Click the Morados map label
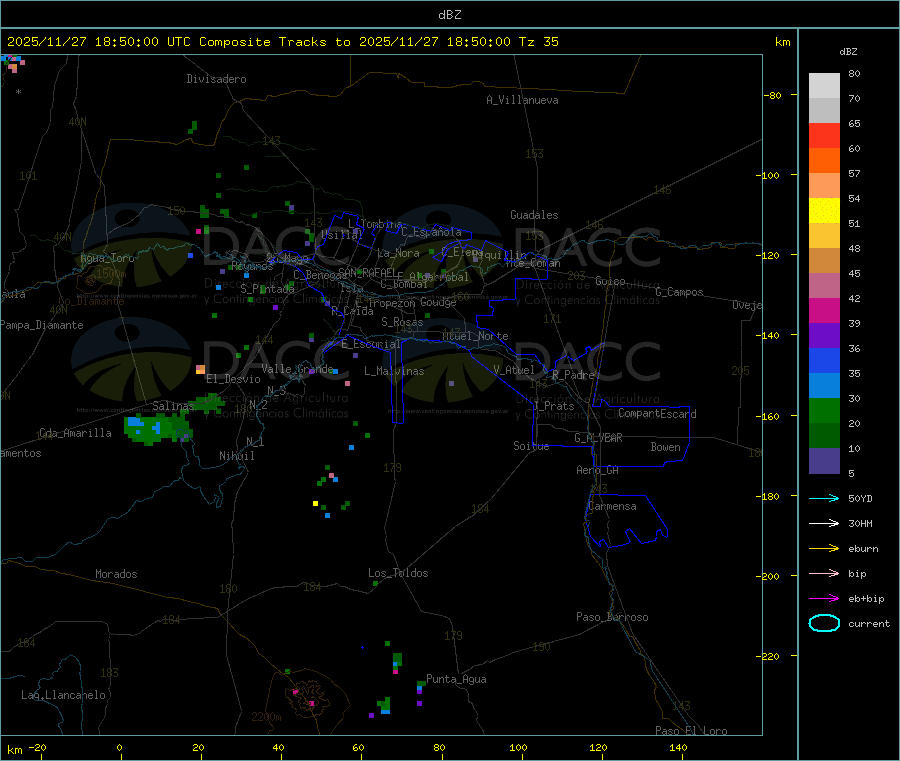 click(x=116, y=574)
